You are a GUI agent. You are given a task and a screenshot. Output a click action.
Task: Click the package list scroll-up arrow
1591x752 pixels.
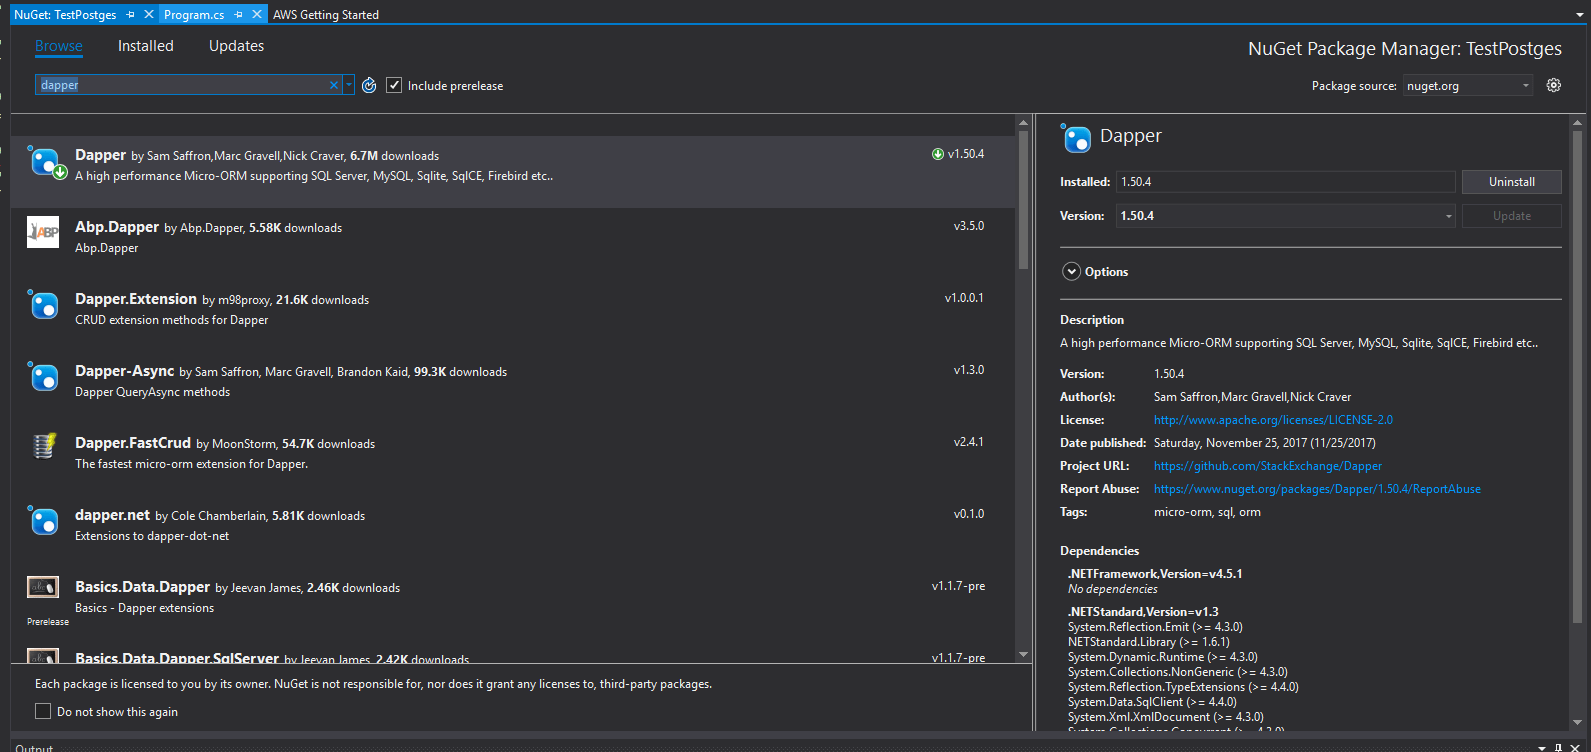1023,123
